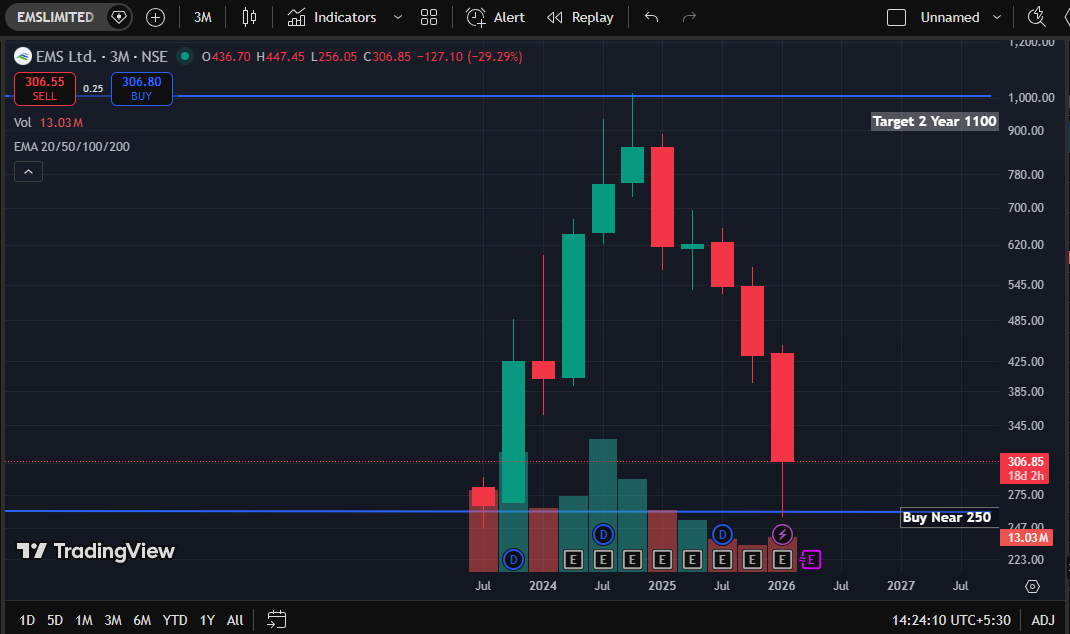
Task: Add a symbol to compare with plus icon
Action: [x=156, y=17]
